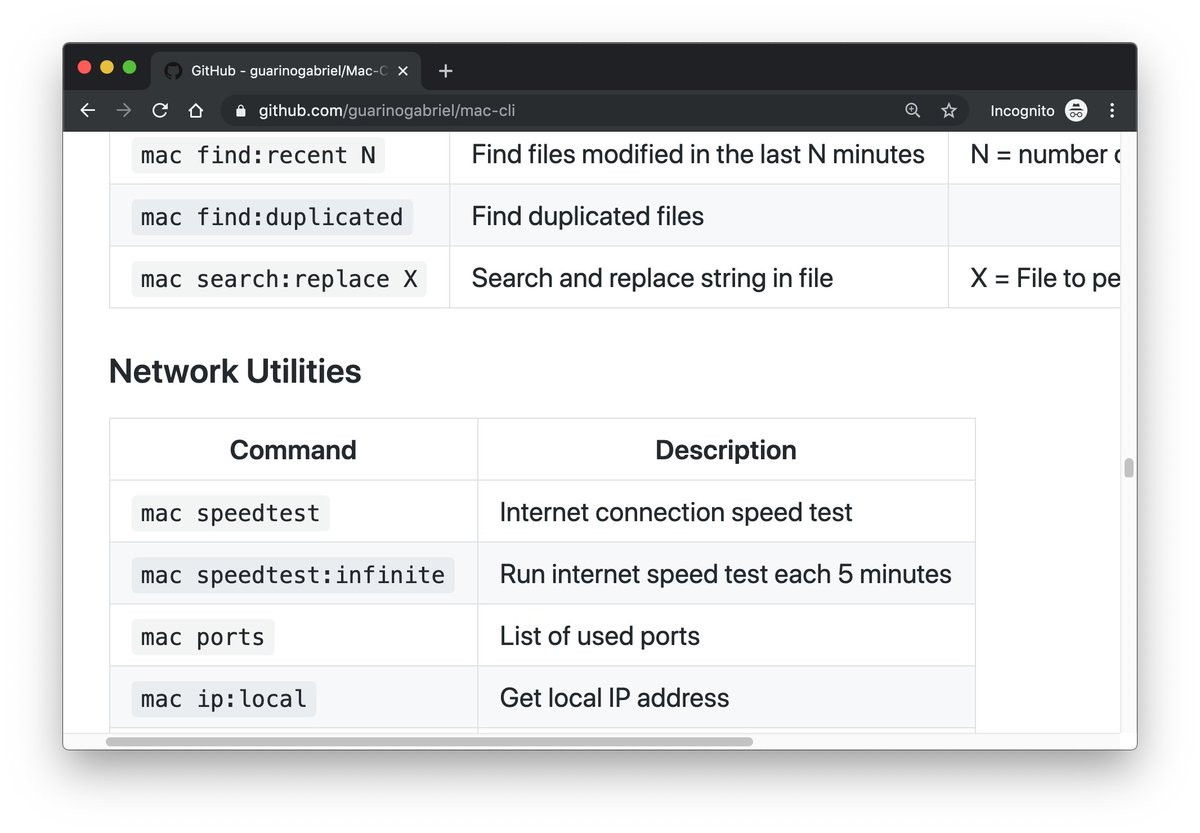Select the GitHub - guarinogabriel/Mac-CLI tab
1200x833 pixels.
click(x=287, y=71)
